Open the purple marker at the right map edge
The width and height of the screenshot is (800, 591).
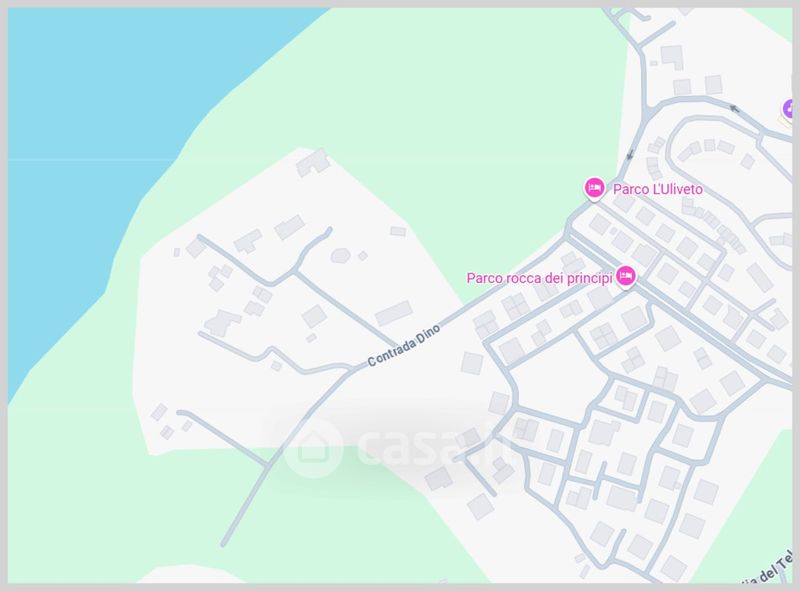(788, 110)
